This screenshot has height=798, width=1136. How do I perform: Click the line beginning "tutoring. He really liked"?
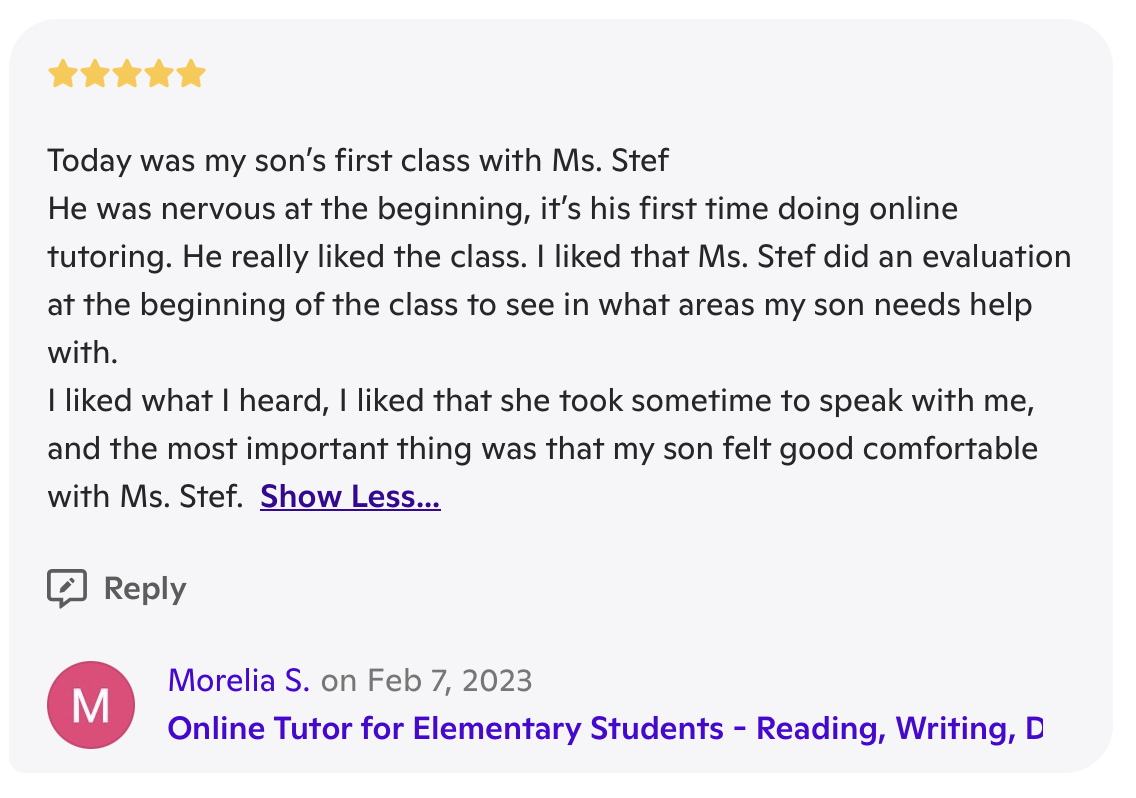[559, 257]
